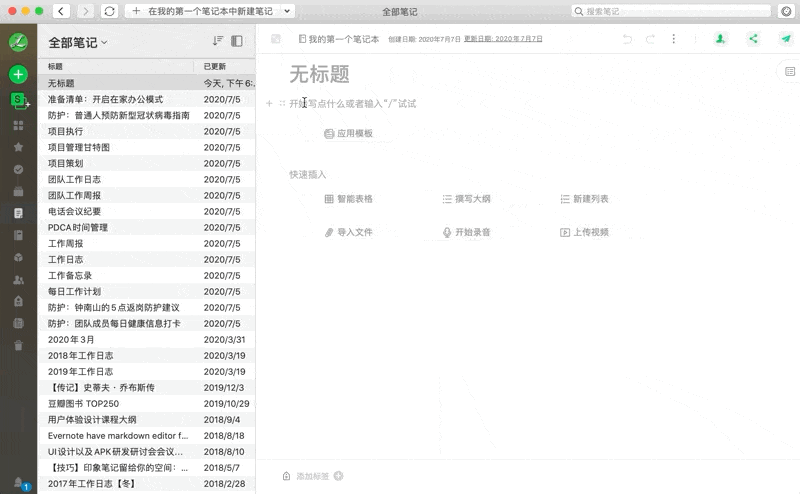Click the note body placeholder text line
This screenshot has height=494, width=800.
(x=353, y=104)
